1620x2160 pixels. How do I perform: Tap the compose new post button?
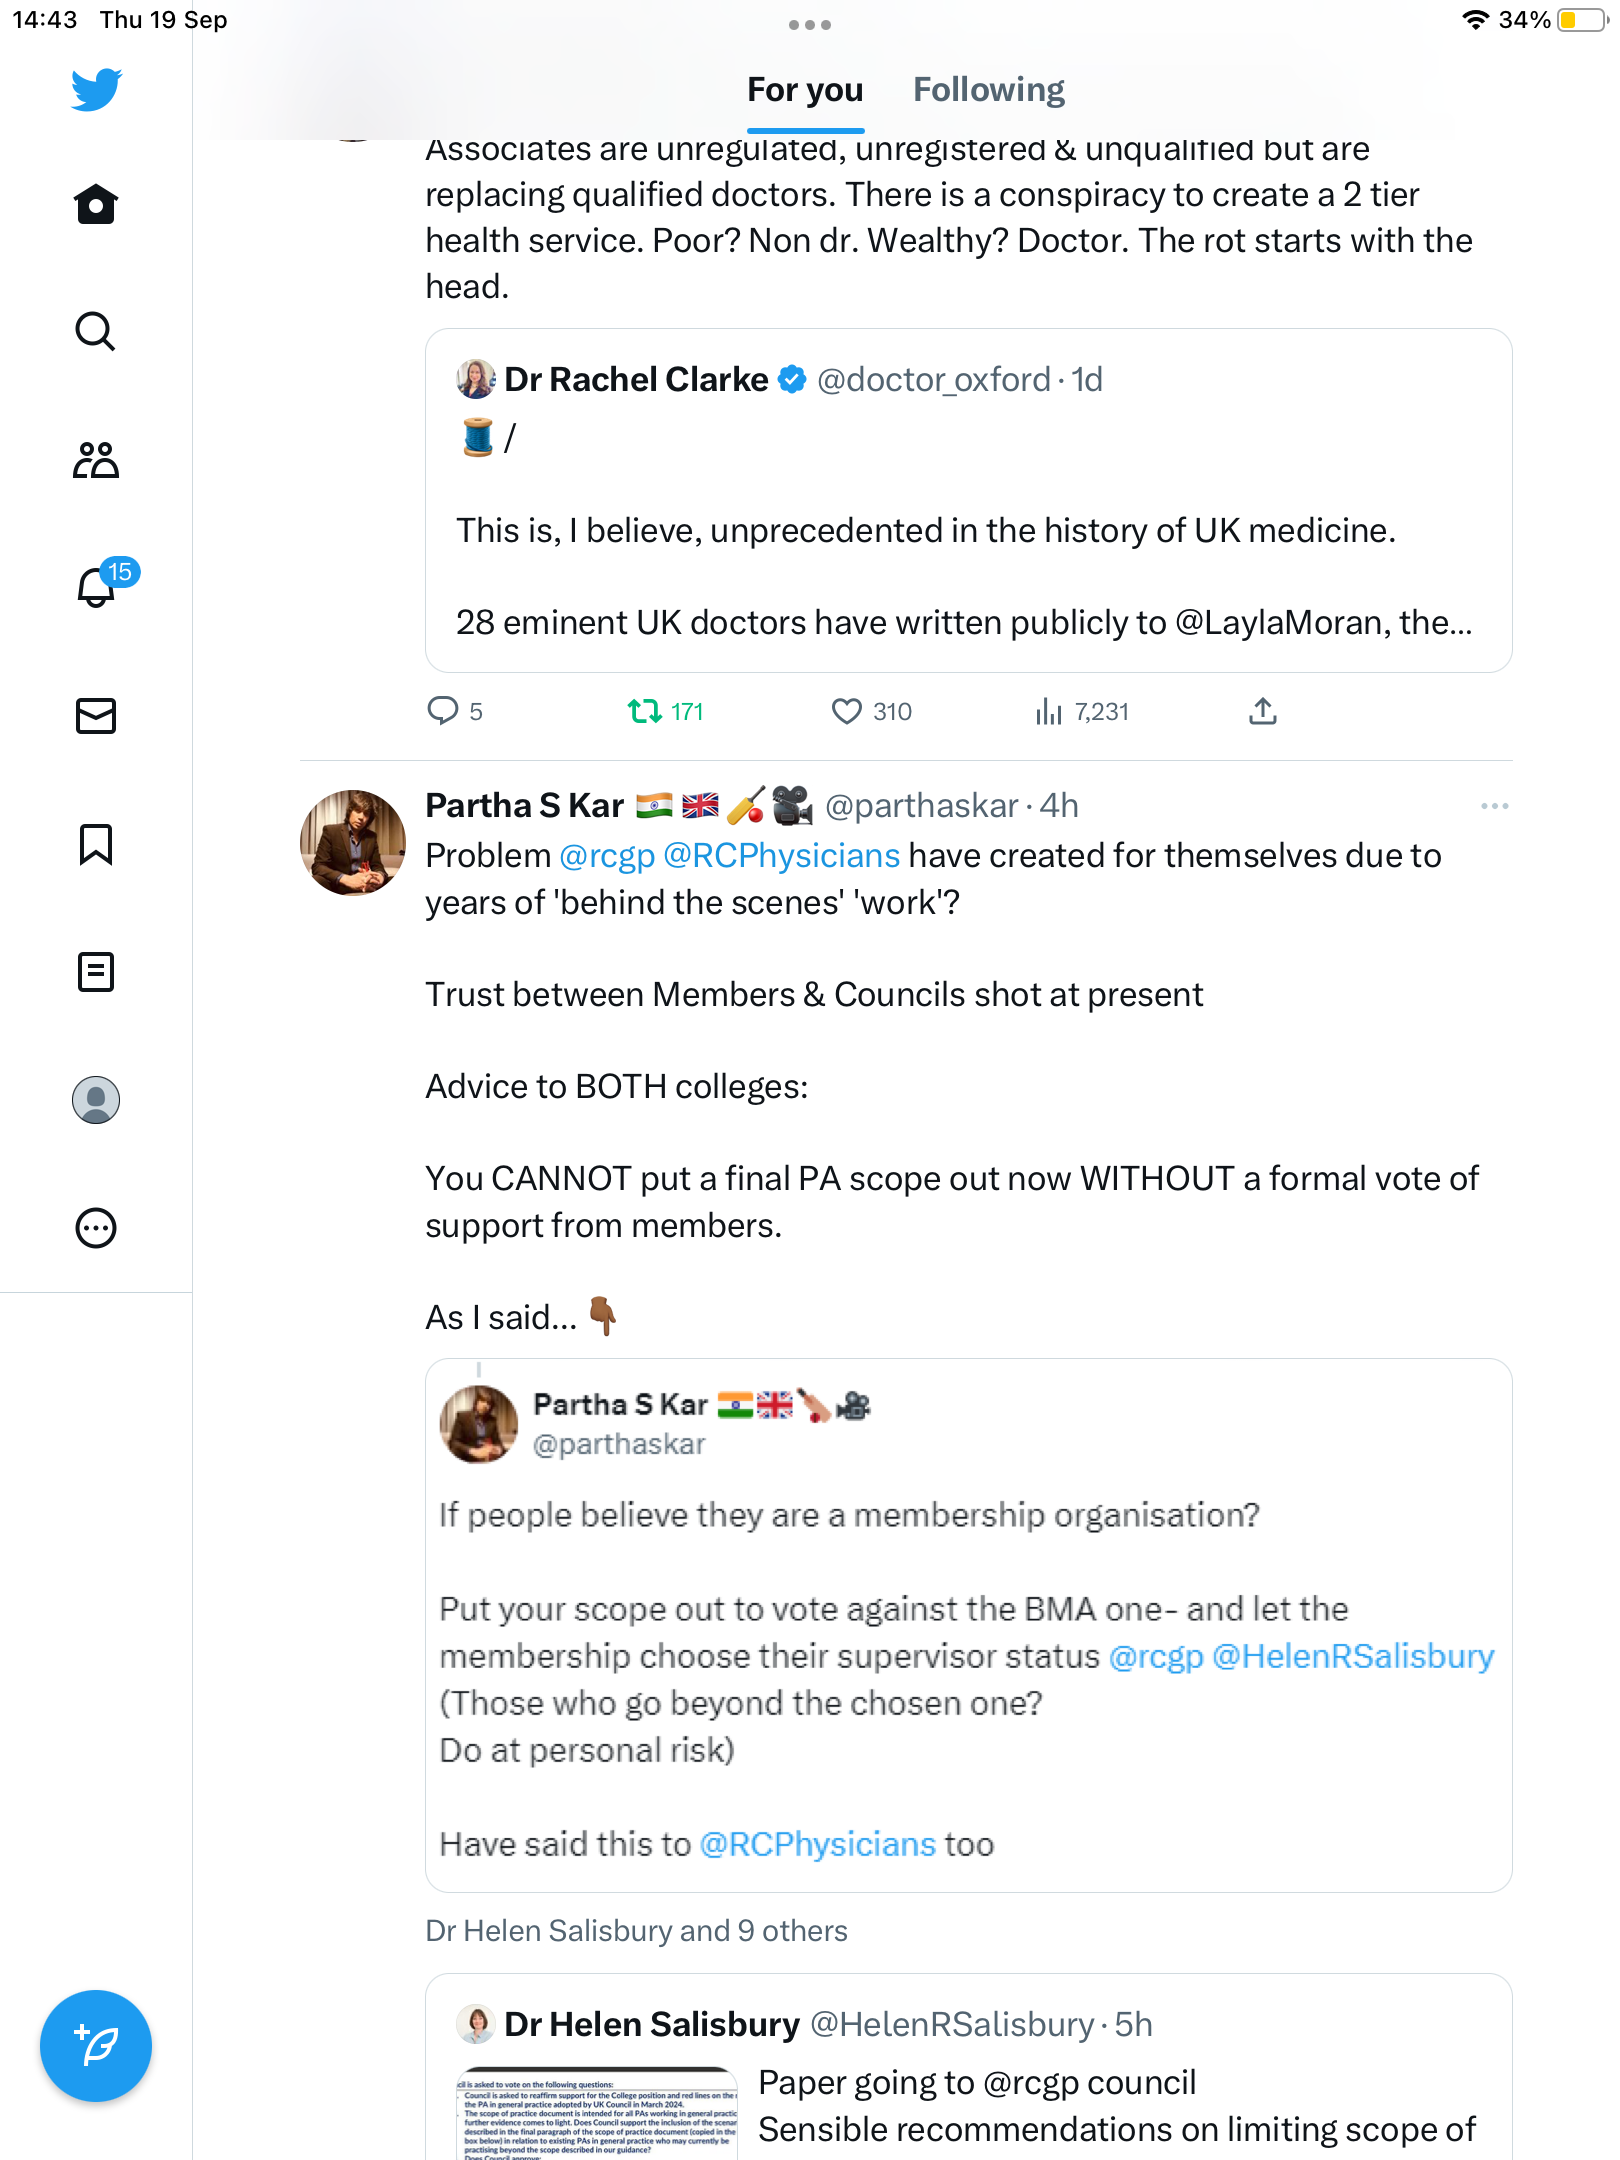tap(96, 2046)
